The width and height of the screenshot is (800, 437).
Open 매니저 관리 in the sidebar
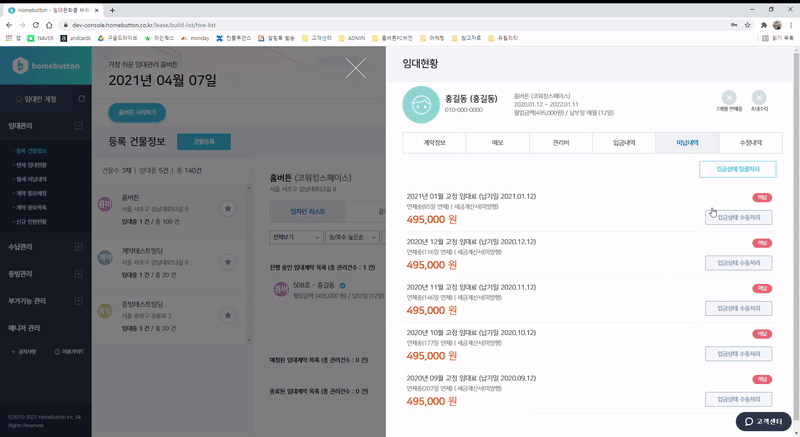(x=24, y=328)
